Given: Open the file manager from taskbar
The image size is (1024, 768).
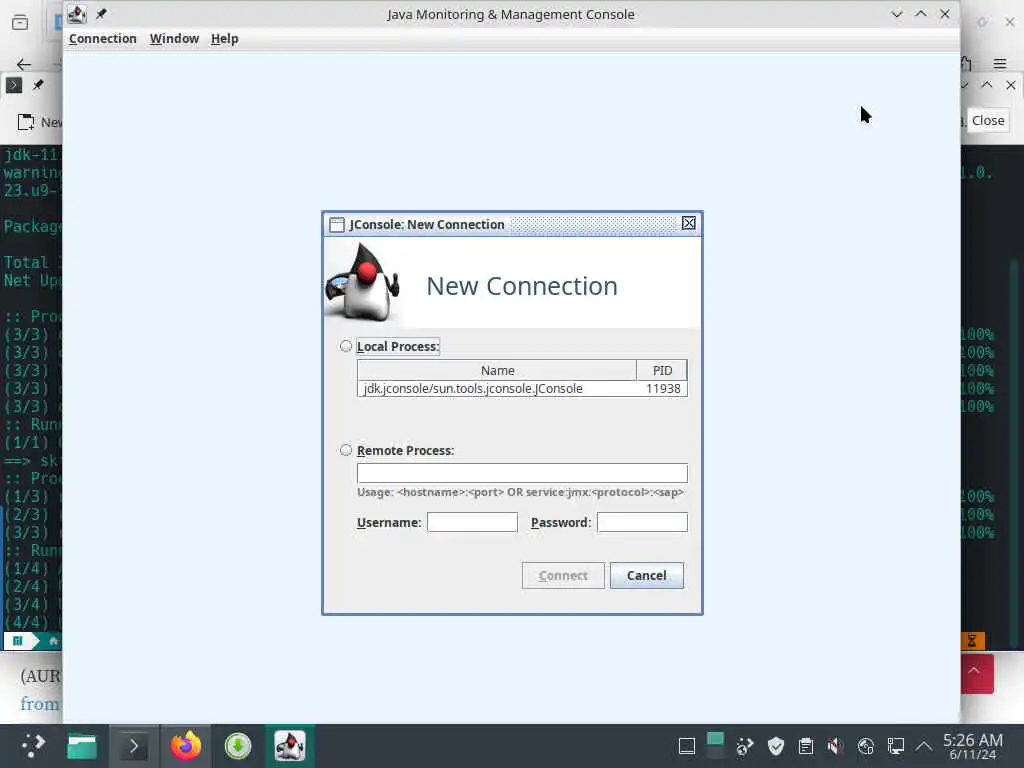Looking at the screenshot, I should (x=82, y=746).
